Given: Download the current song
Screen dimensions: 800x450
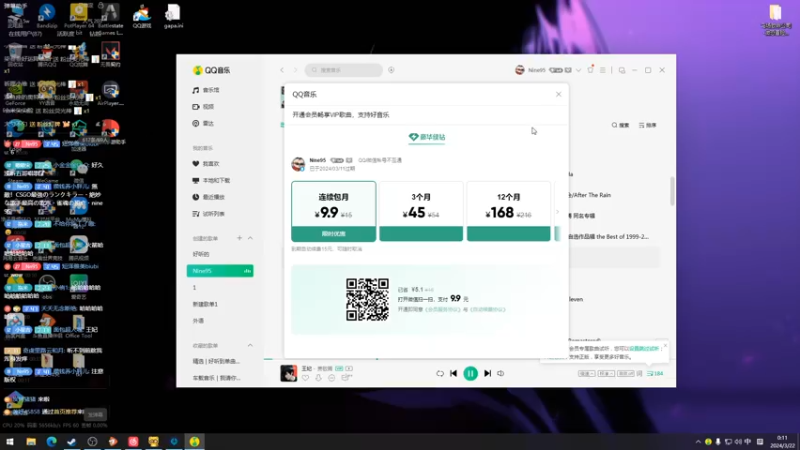Looking at the screenshot, I should tap(318, 378).
